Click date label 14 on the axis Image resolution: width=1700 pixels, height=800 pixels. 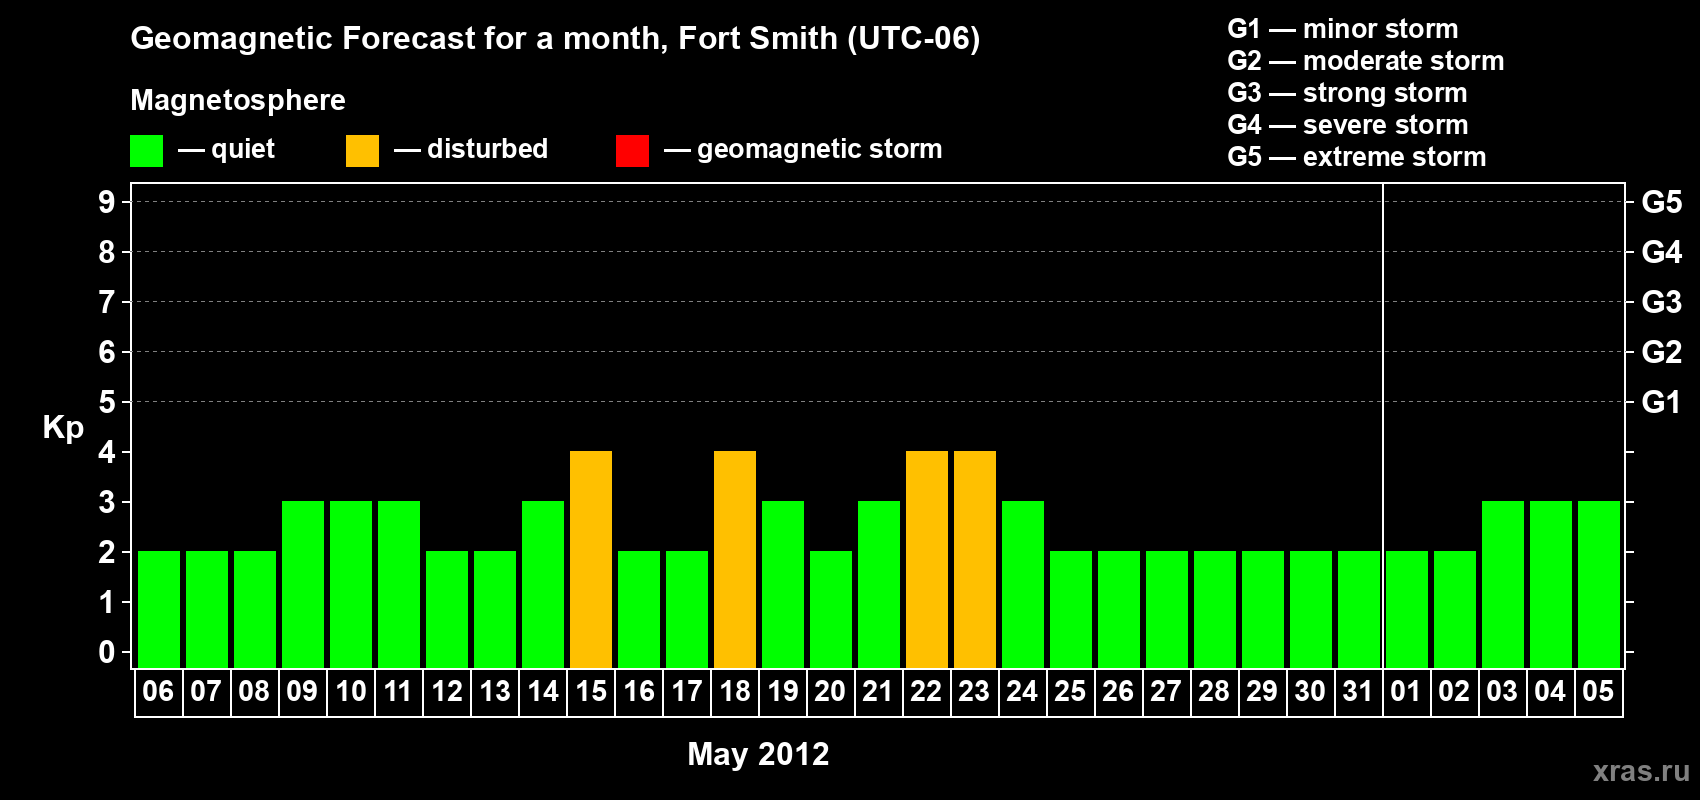[x=543, y=692]
